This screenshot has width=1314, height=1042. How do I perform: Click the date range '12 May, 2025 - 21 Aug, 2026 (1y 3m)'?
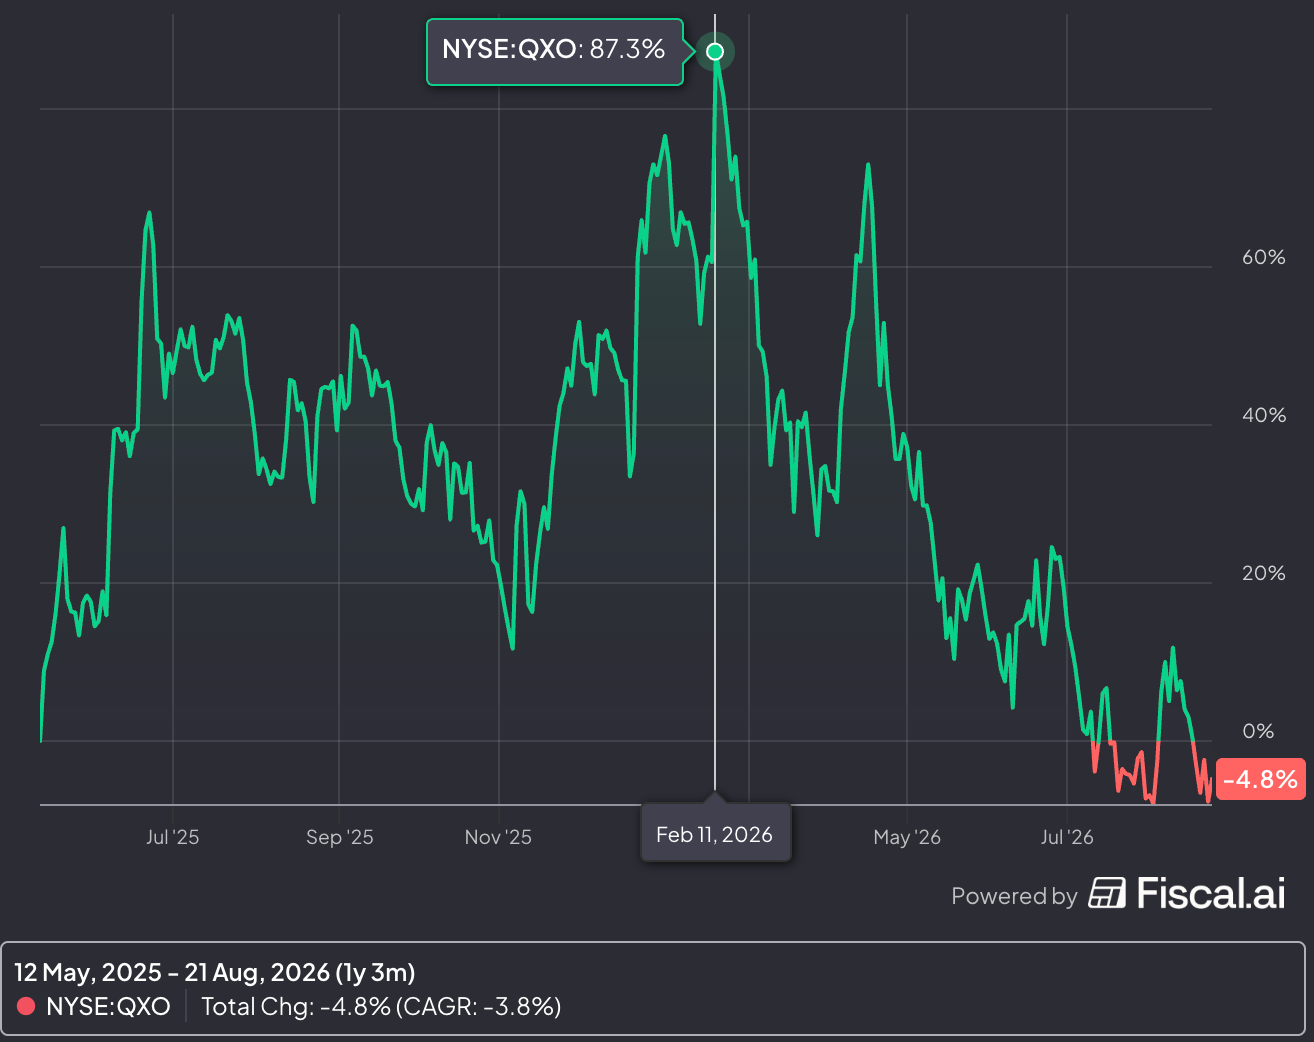[215, 972]
